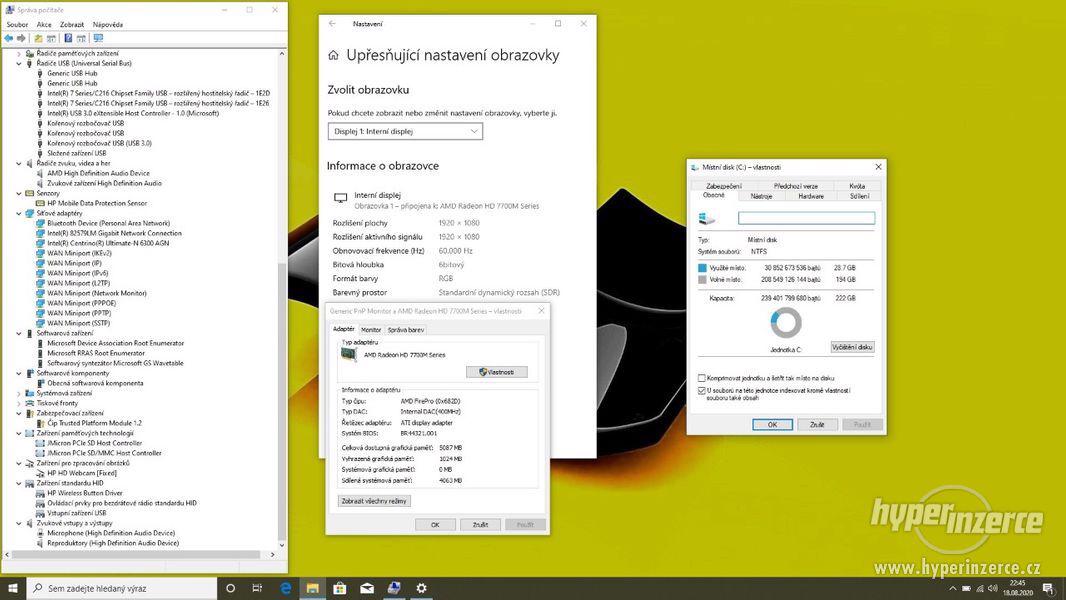Screen dimensions: 1066x600
Task: Click the Cortana circle on the taskbar
Action: tap(230, 588)
